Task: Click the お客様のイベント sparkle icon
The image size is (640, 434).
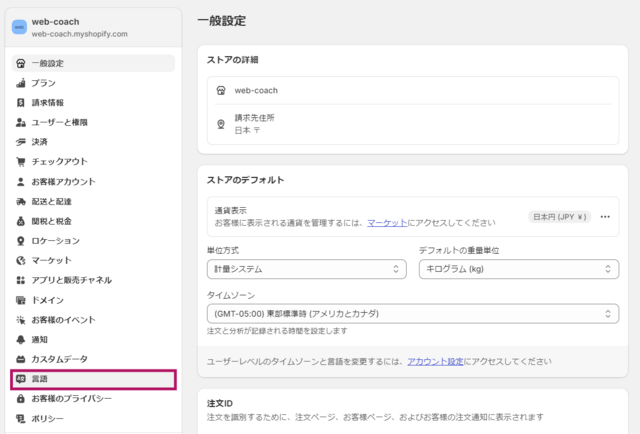Action: (20, 320)
